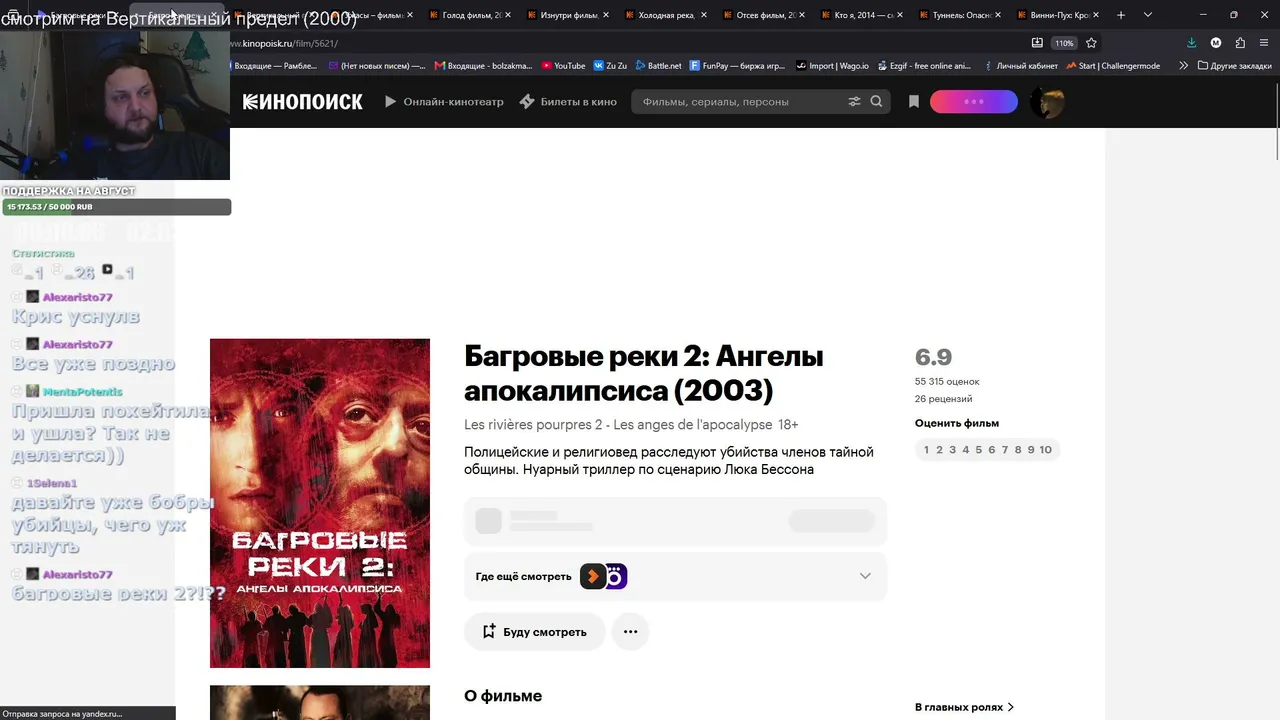Switch to Изнутри фильм browser tab
This screenshot has width=1280, height=720.
point(568,15)
